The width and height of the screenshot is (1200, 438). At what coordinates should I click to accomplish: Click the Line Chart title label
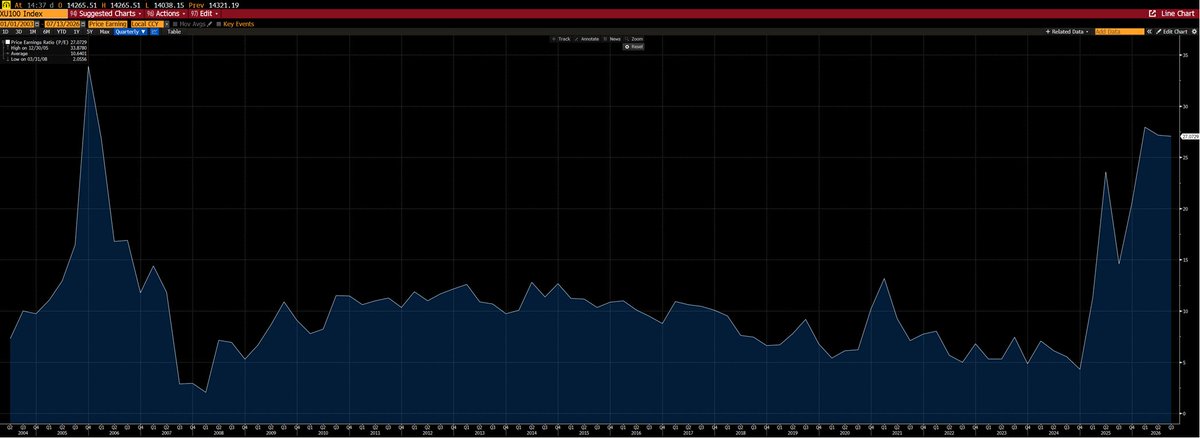coord(1178,14)
